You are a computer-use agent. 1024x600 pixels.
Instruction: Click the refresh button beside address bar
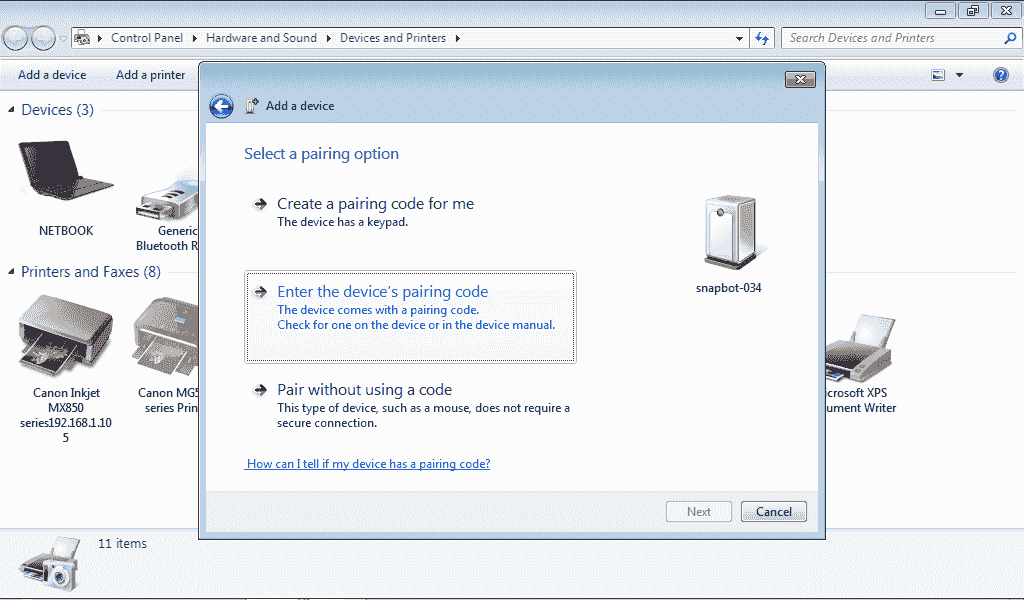762,39
